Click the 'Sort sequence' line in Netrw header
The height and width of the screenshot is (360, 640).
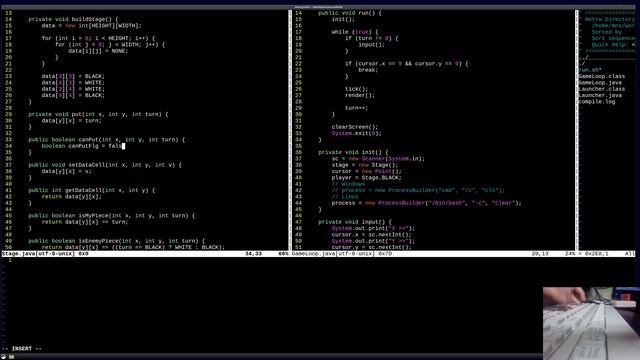(x=613, y=38)
